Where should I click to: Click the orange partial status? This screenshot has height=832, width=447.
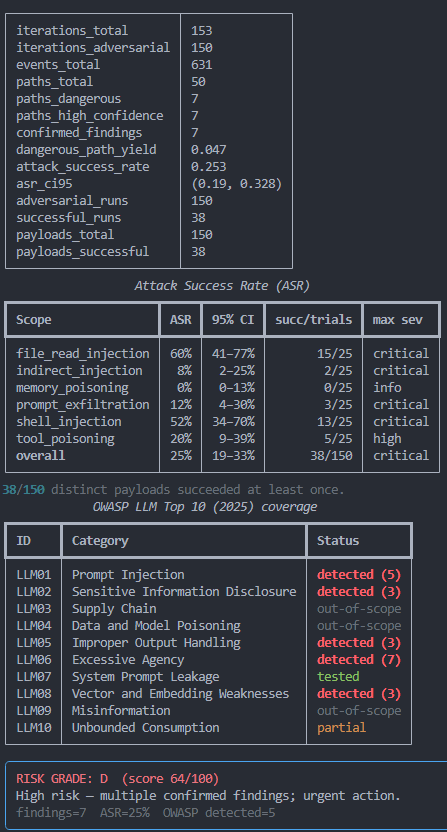point(341,727)
